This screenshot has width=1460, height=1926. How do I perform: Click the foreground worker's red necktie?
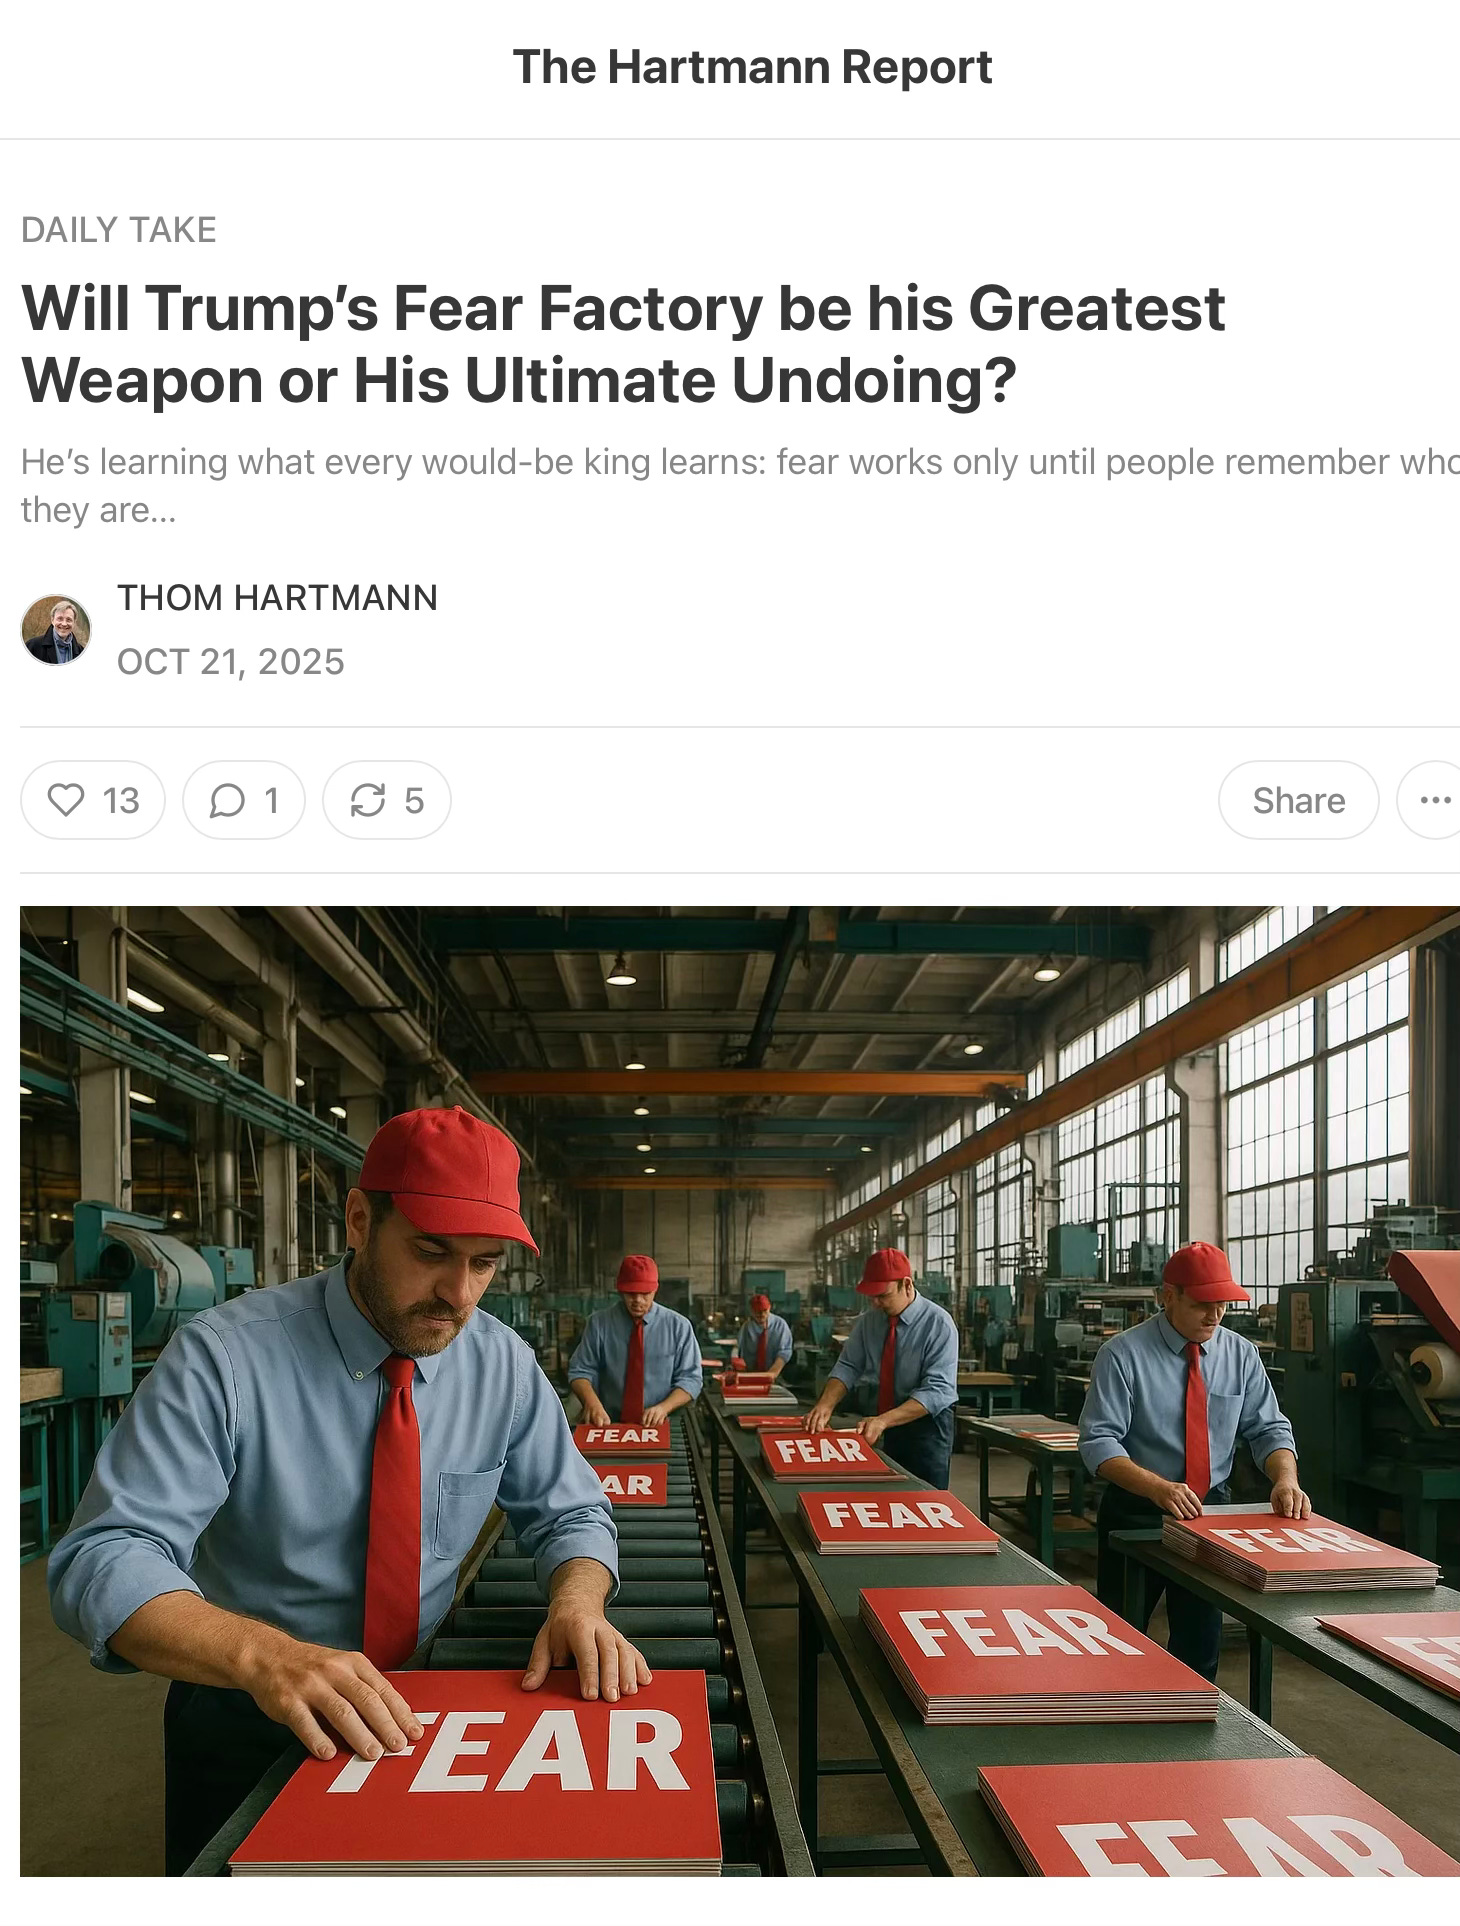point(393,1510)
